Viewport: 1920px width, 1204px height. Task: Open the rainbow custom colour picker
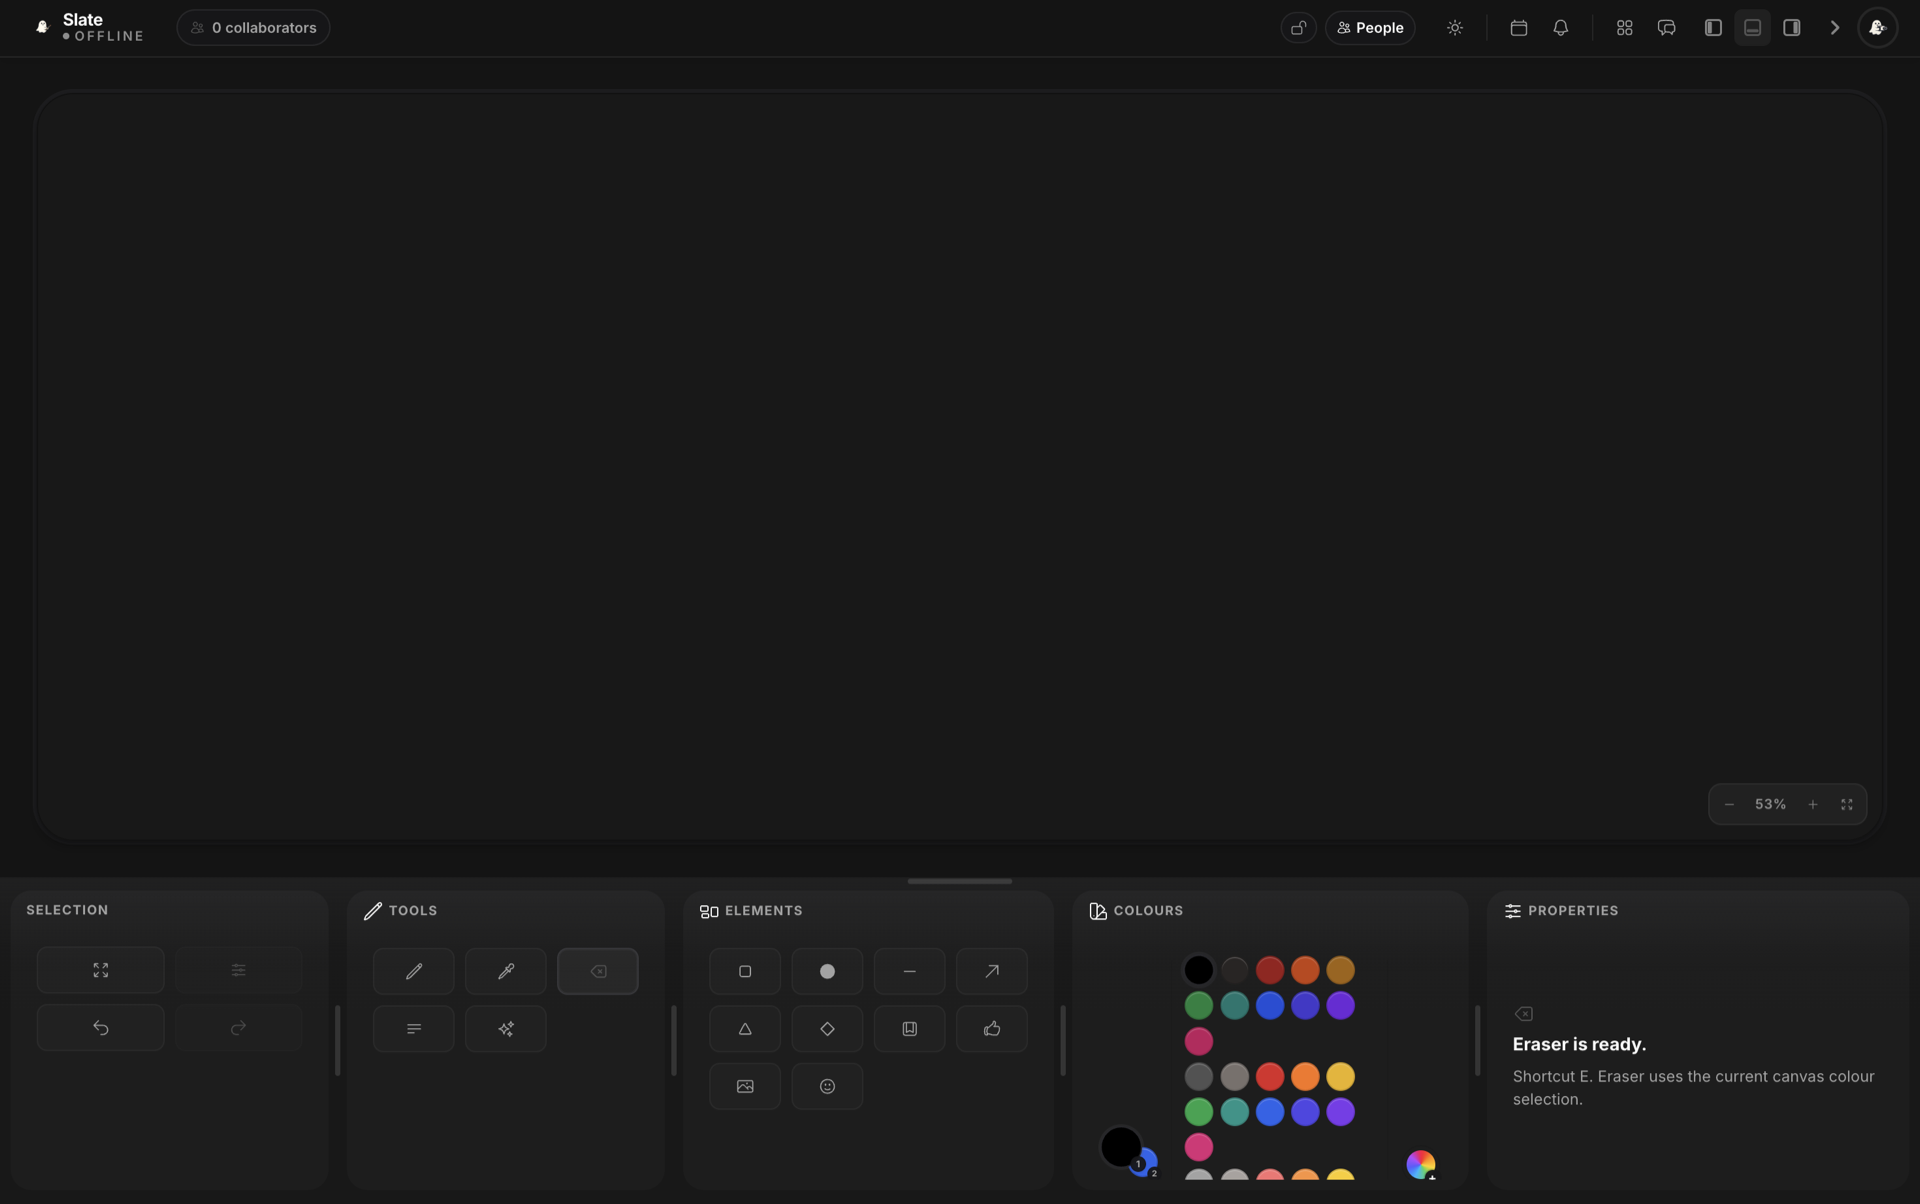(1420, 1164)
